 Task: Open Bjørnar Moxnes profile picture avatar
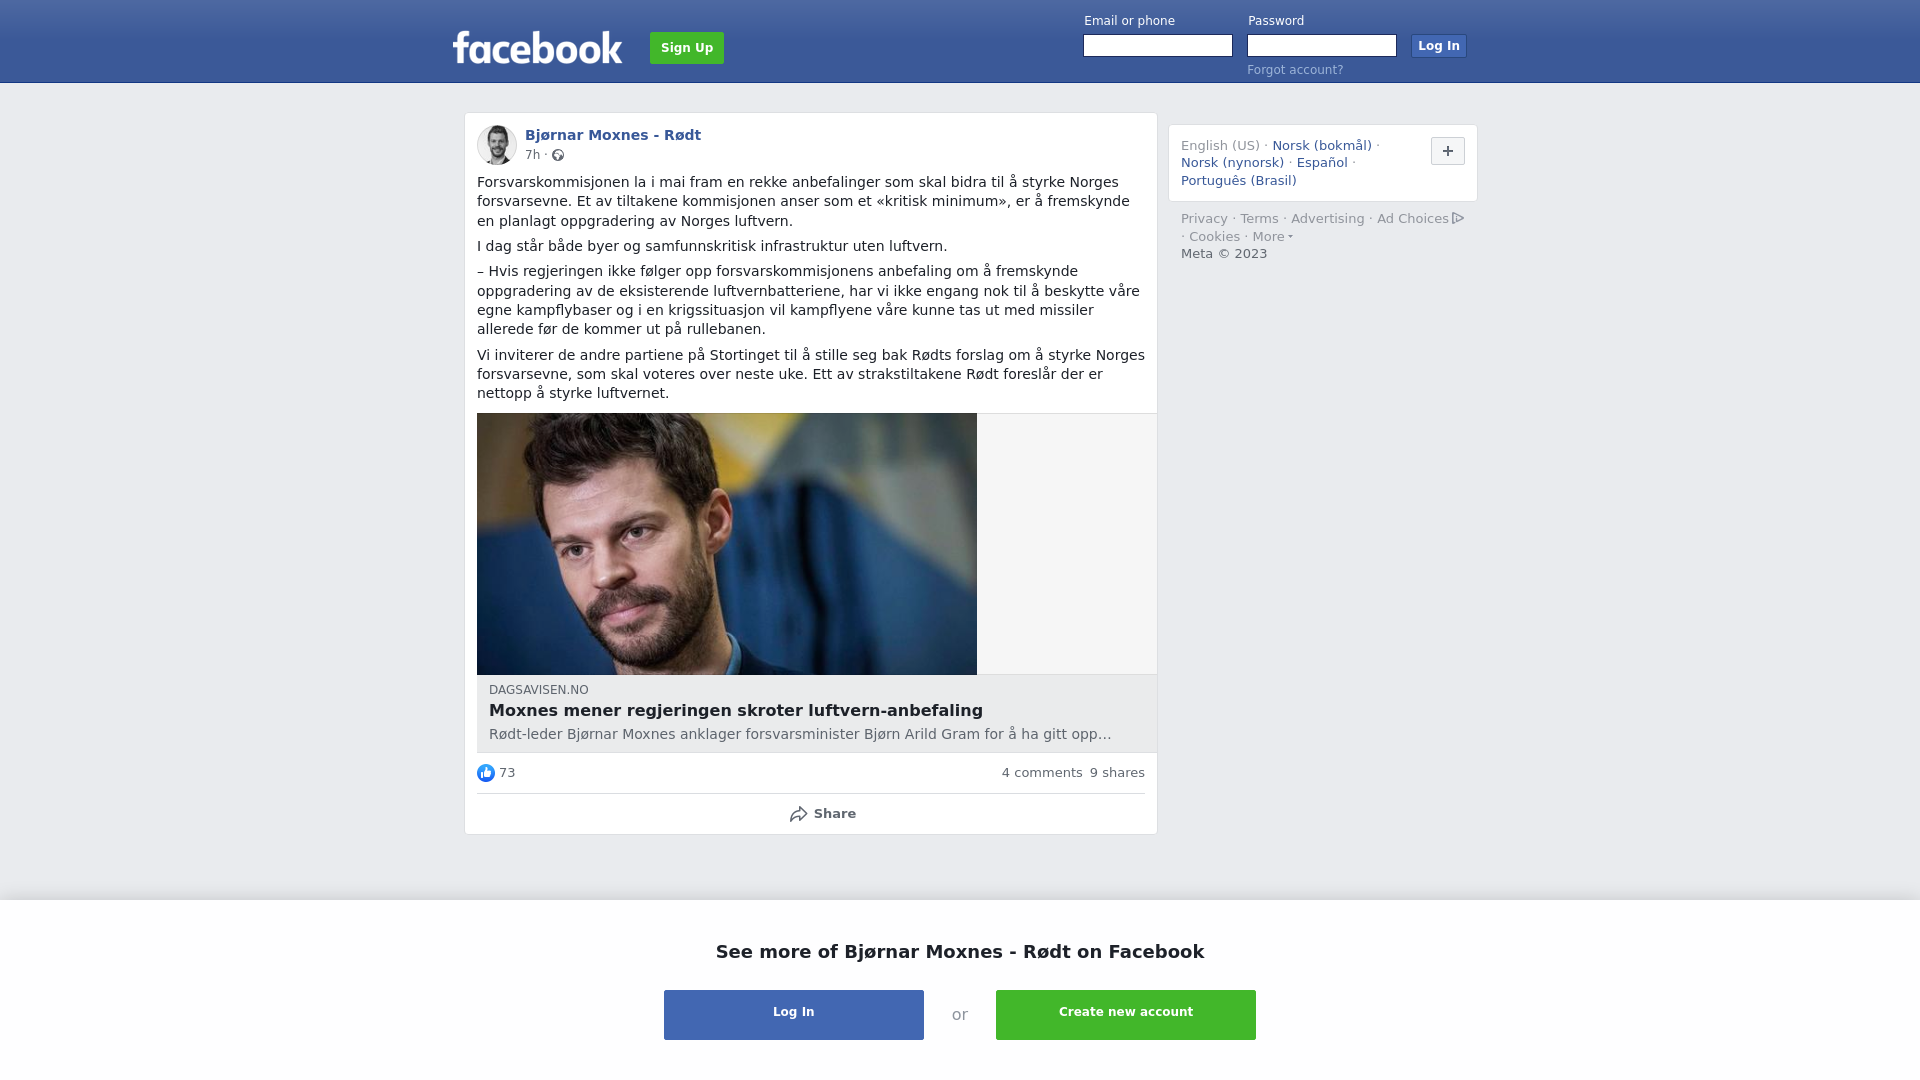(x=497, y=145)
